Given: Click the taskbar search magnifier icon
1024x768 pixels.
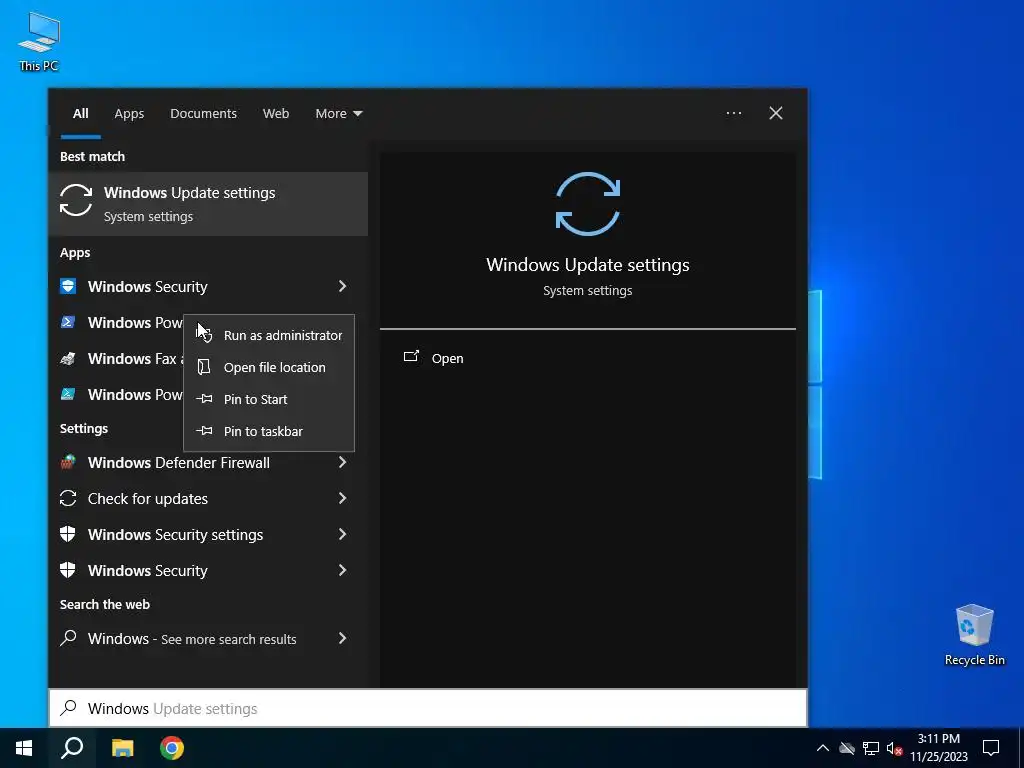Looking at the screenshot, I should (x=72, y=748).
